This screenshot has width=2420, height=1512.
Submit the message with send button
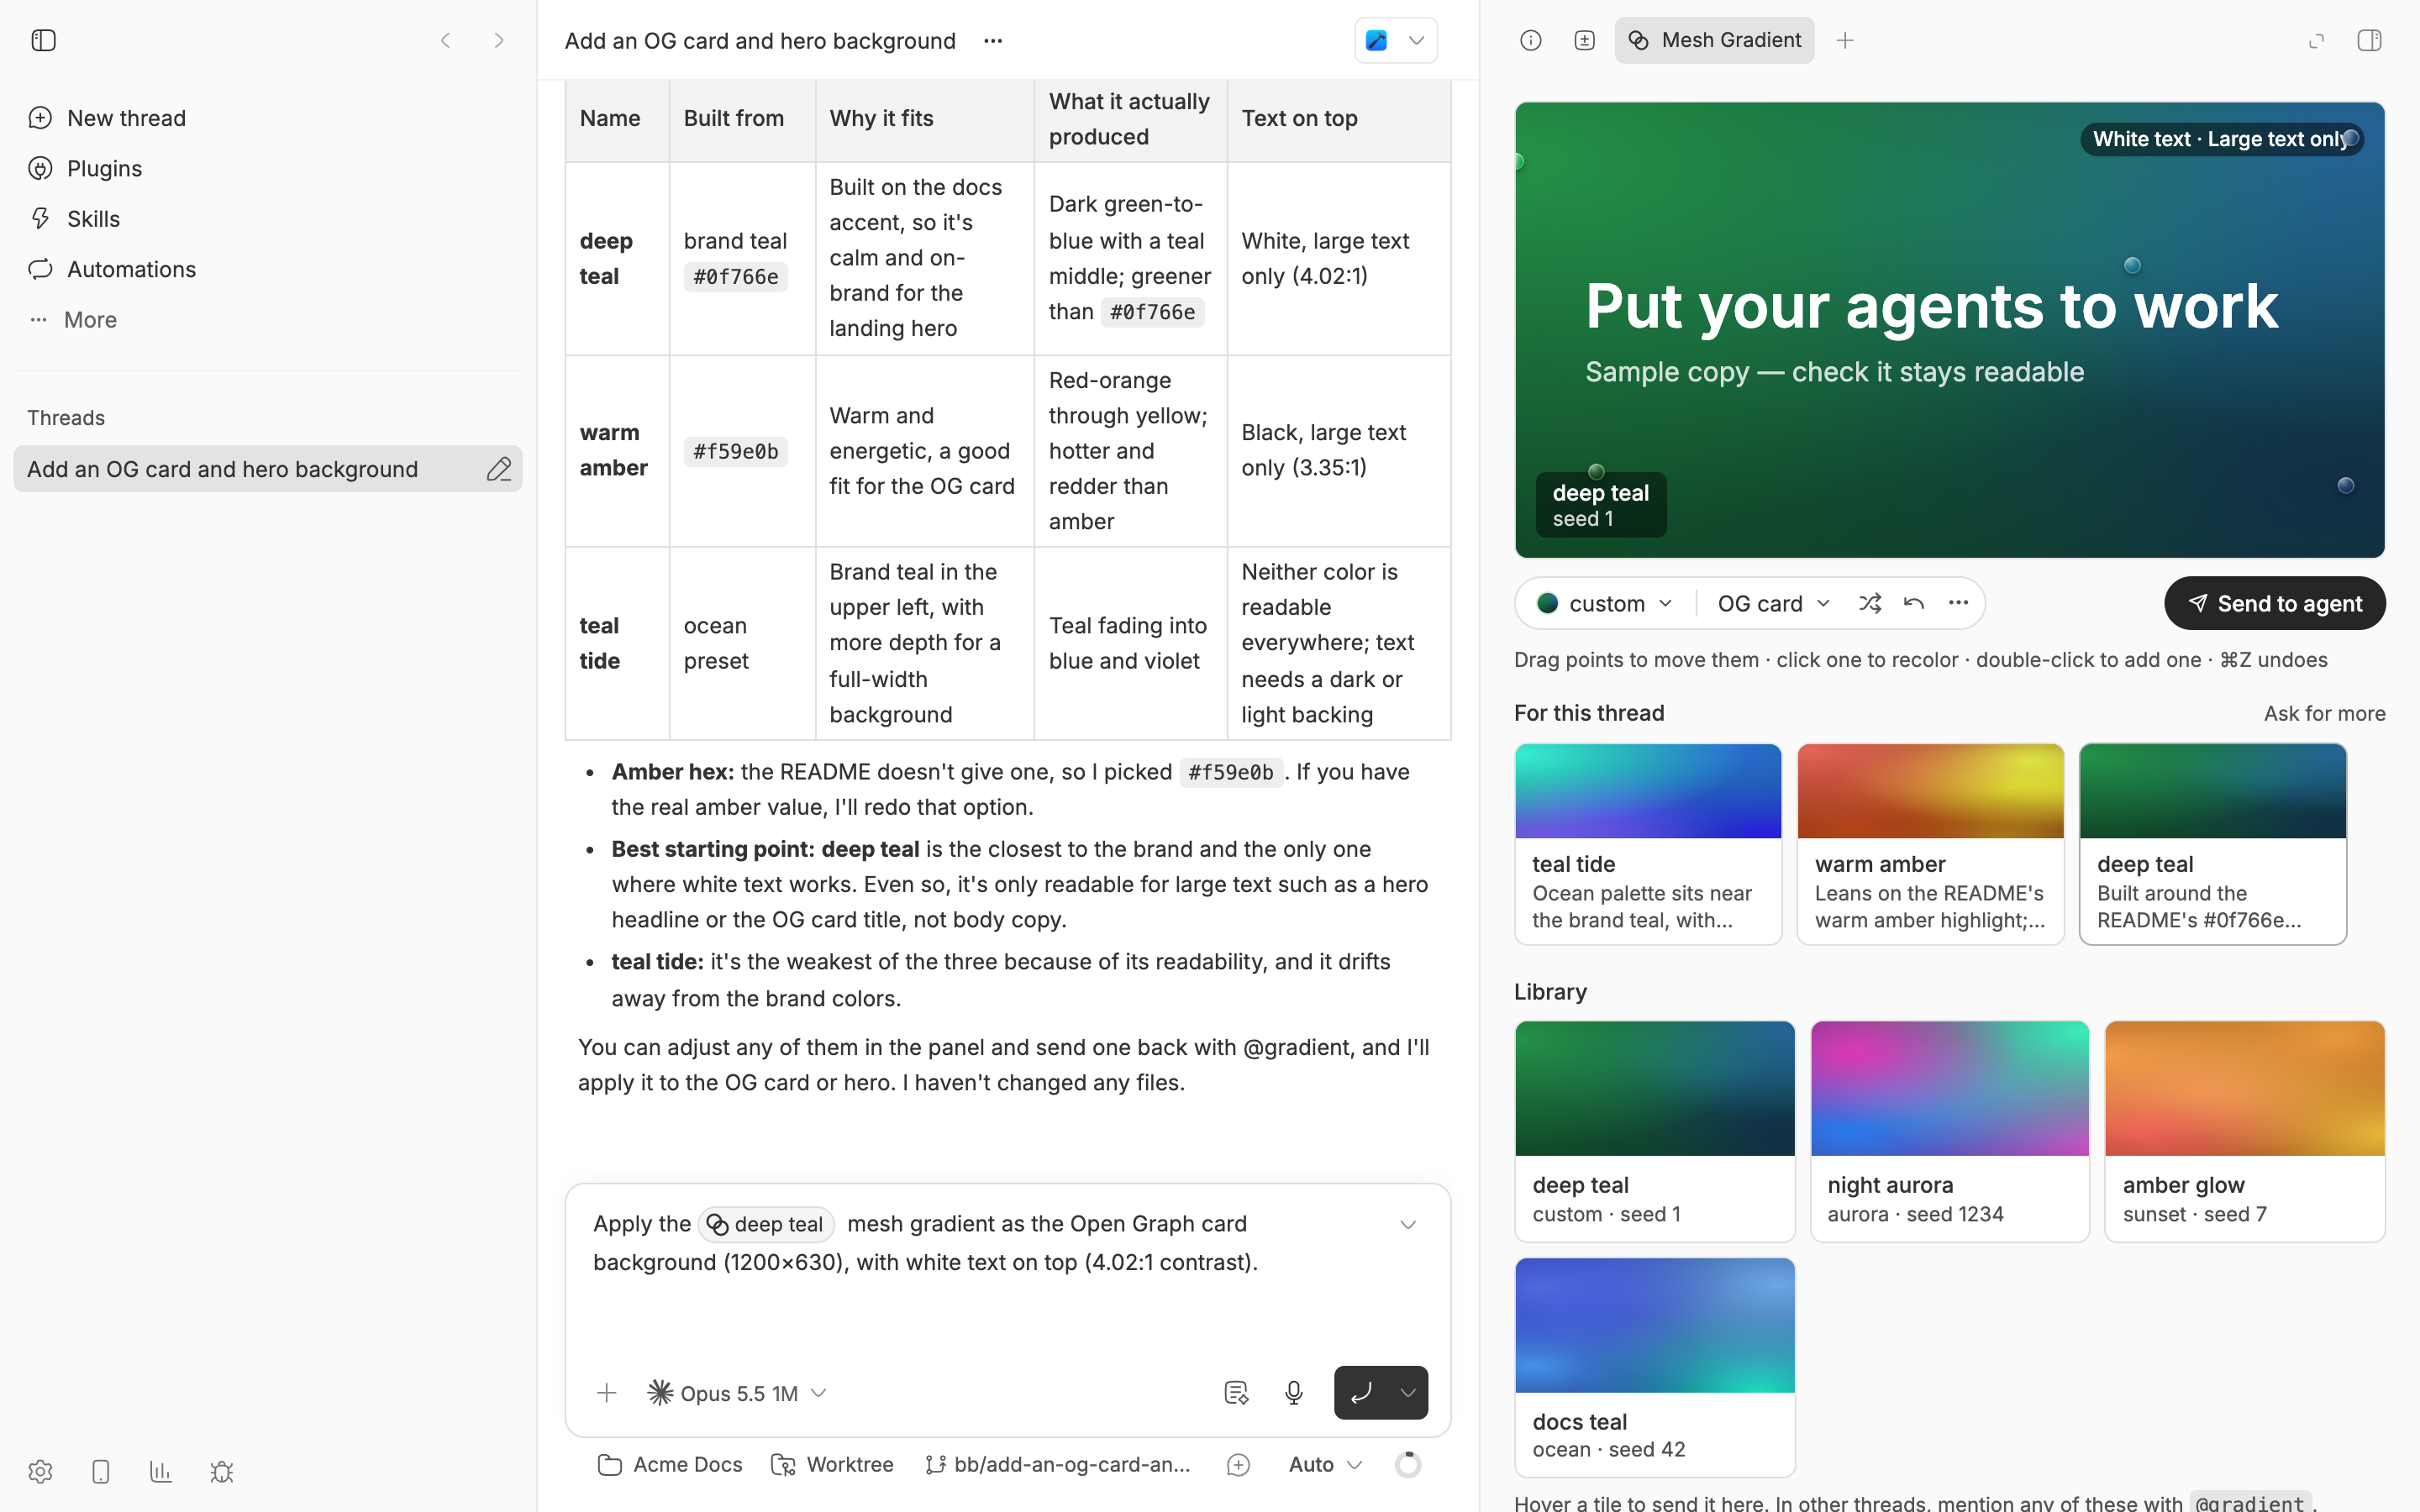click(x=1361, y=1393)
